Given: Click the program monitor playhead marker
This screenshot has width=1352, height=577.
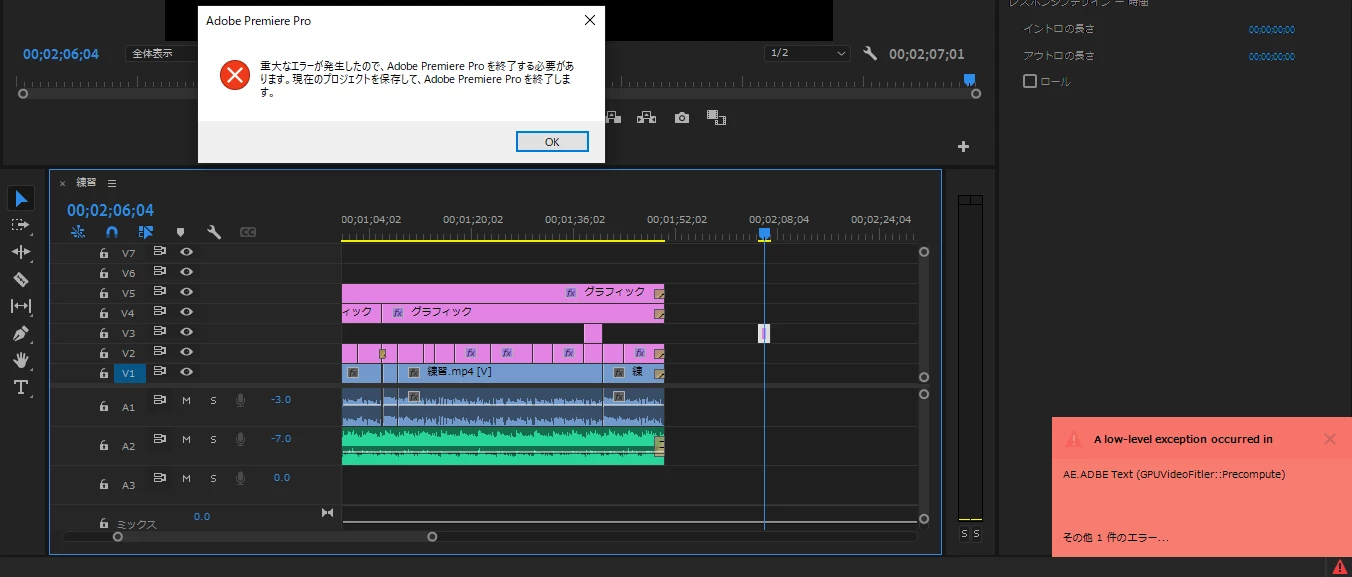Looking at the screenshot, I should (x=969, y=79).
